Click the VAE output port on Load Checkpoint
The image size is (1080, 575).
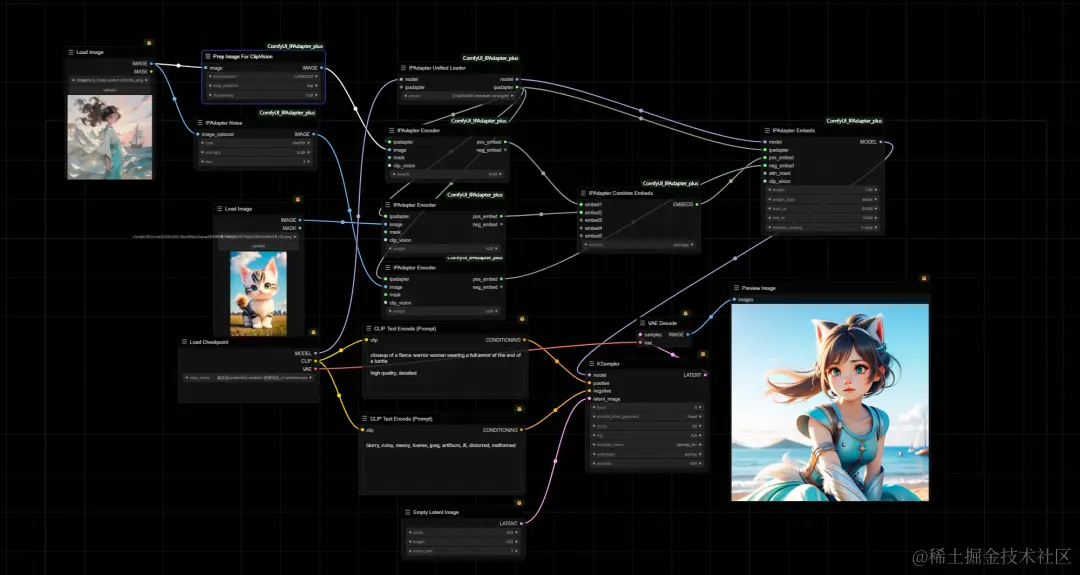click(x=315, y=368)
